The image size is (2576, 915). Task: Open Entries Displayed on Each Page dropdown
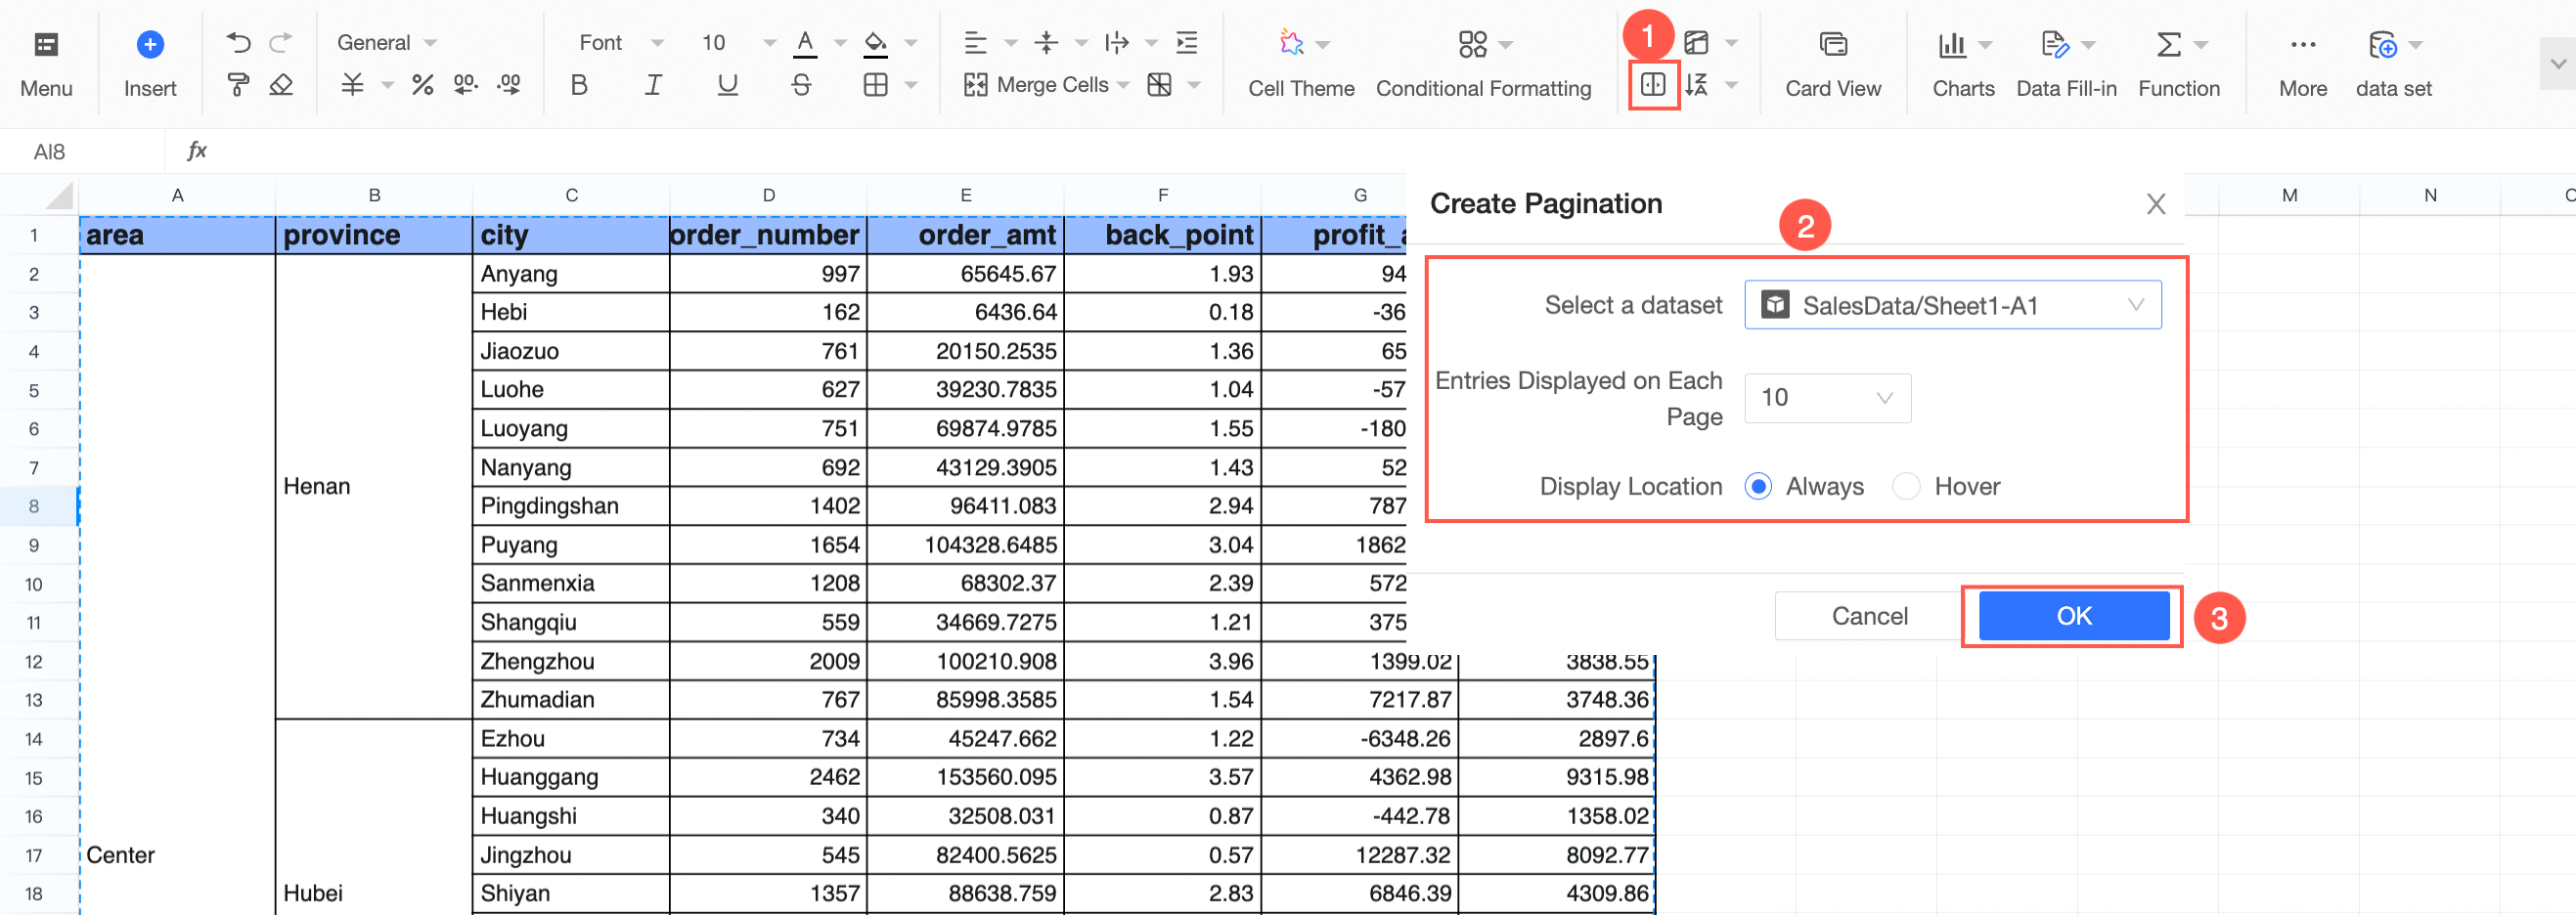[x=1827, y=398]
